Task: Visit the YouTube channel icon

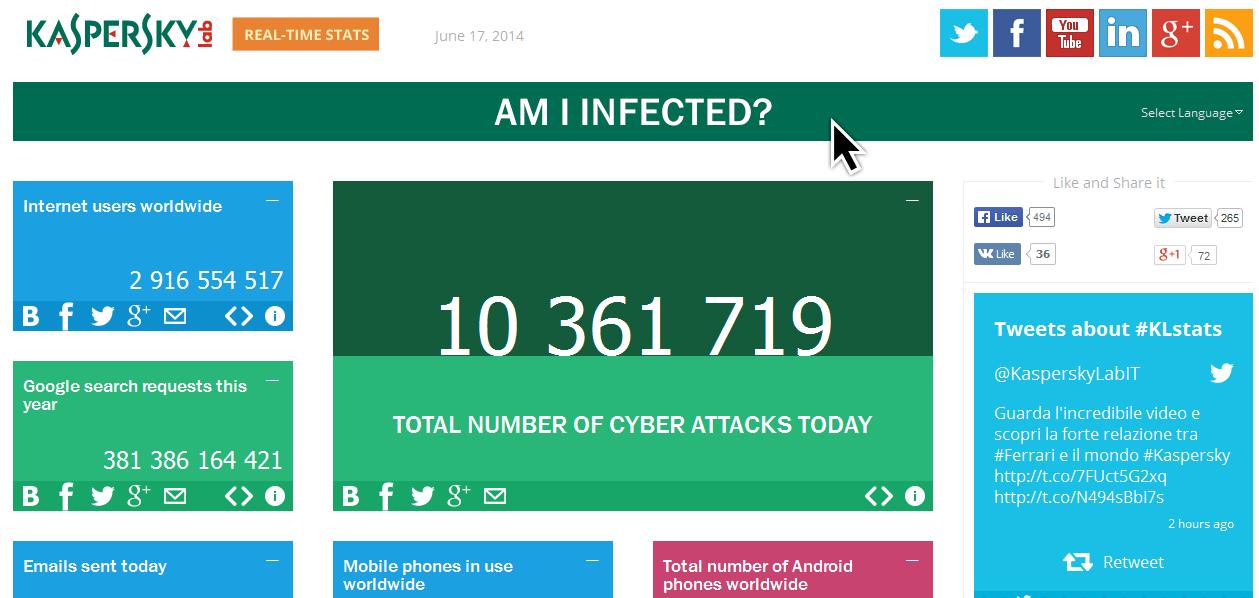Action: 1069,33
